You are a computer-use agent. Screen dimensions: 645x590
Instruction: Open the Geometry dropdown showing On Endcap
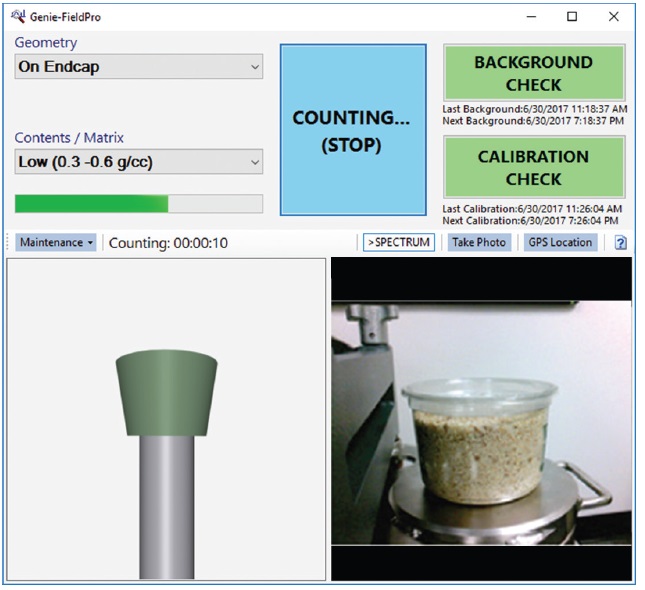pos(139,67)
